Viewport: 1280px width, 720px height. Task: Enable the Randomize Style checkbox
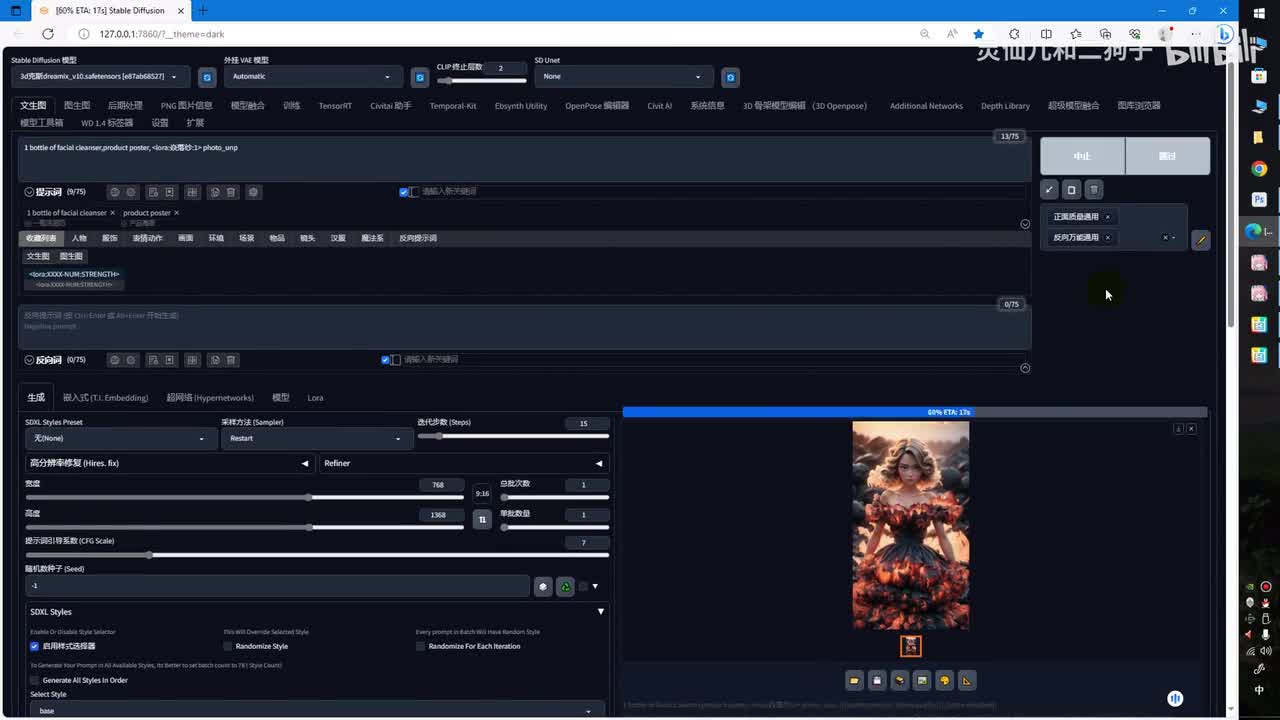pyautogui.click(x=228, y=646)
